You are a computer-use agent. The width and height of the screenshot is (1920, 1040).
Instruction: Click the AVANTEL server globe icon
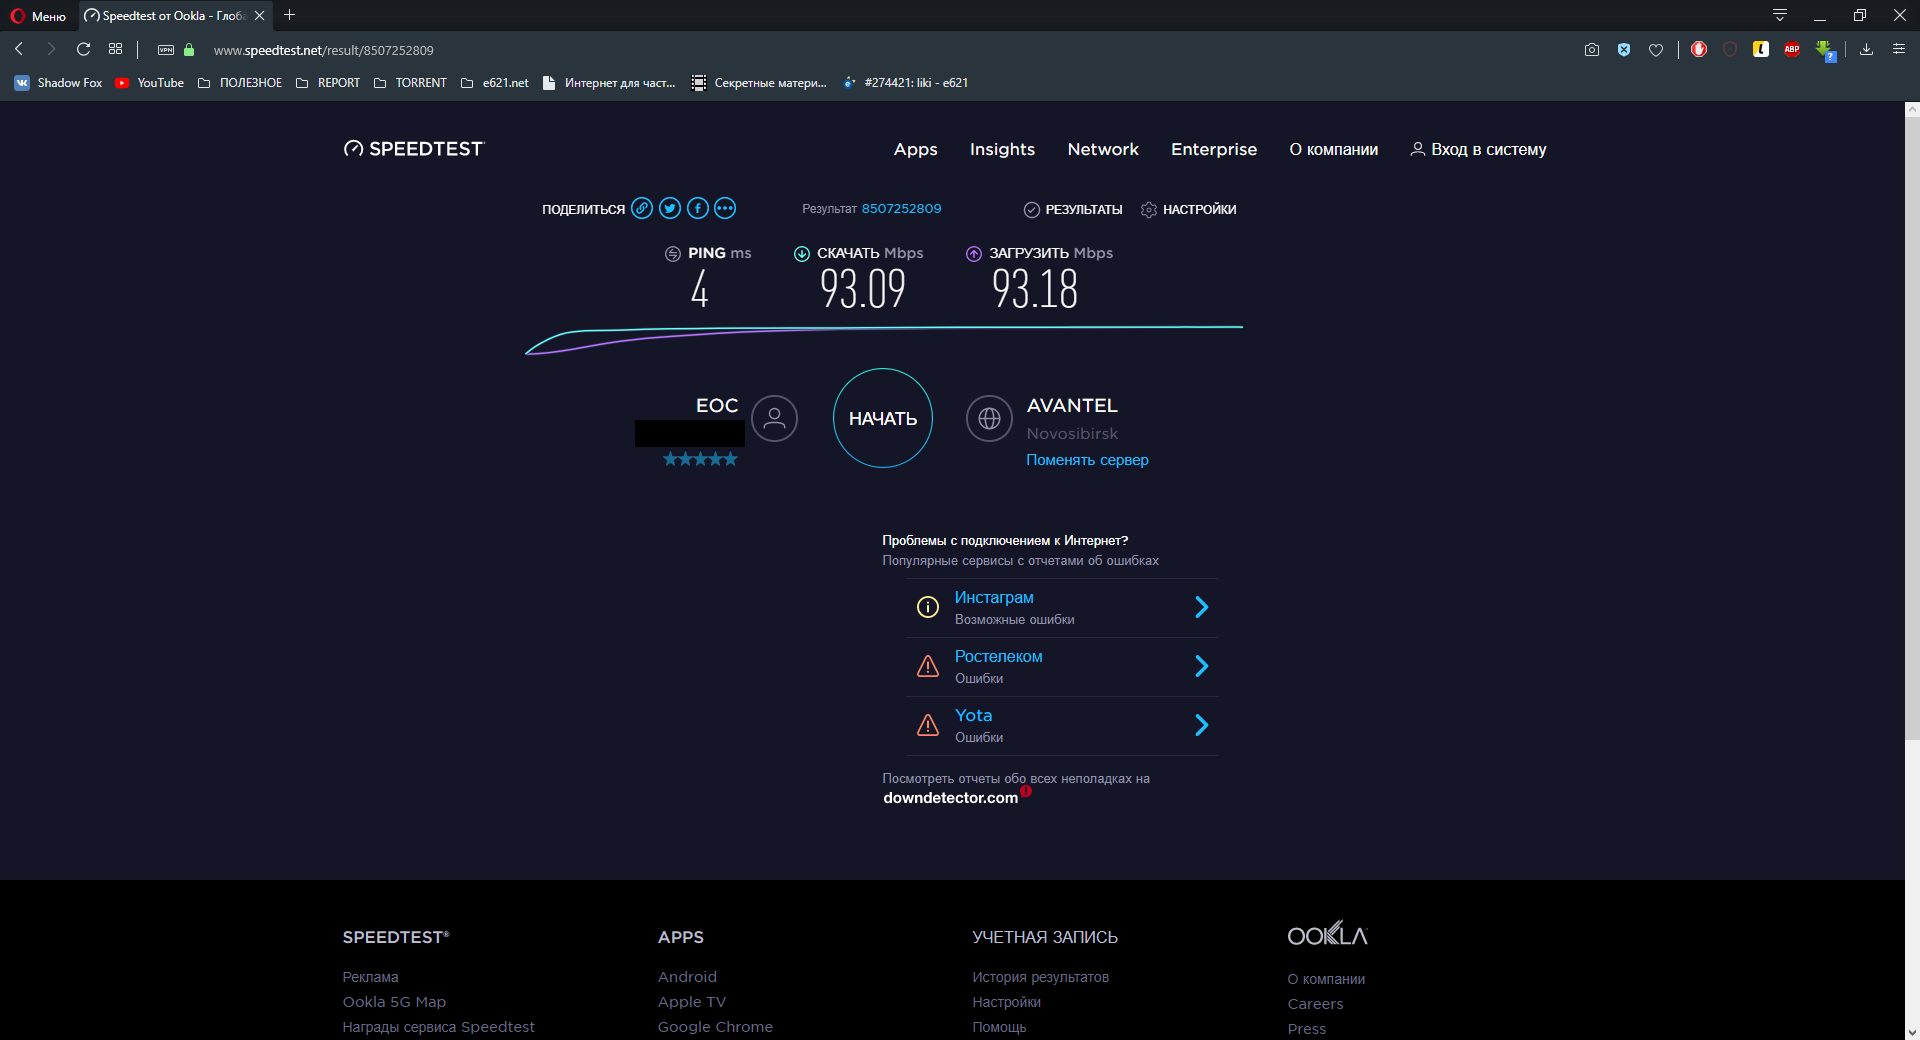click(x=989, y=418)
